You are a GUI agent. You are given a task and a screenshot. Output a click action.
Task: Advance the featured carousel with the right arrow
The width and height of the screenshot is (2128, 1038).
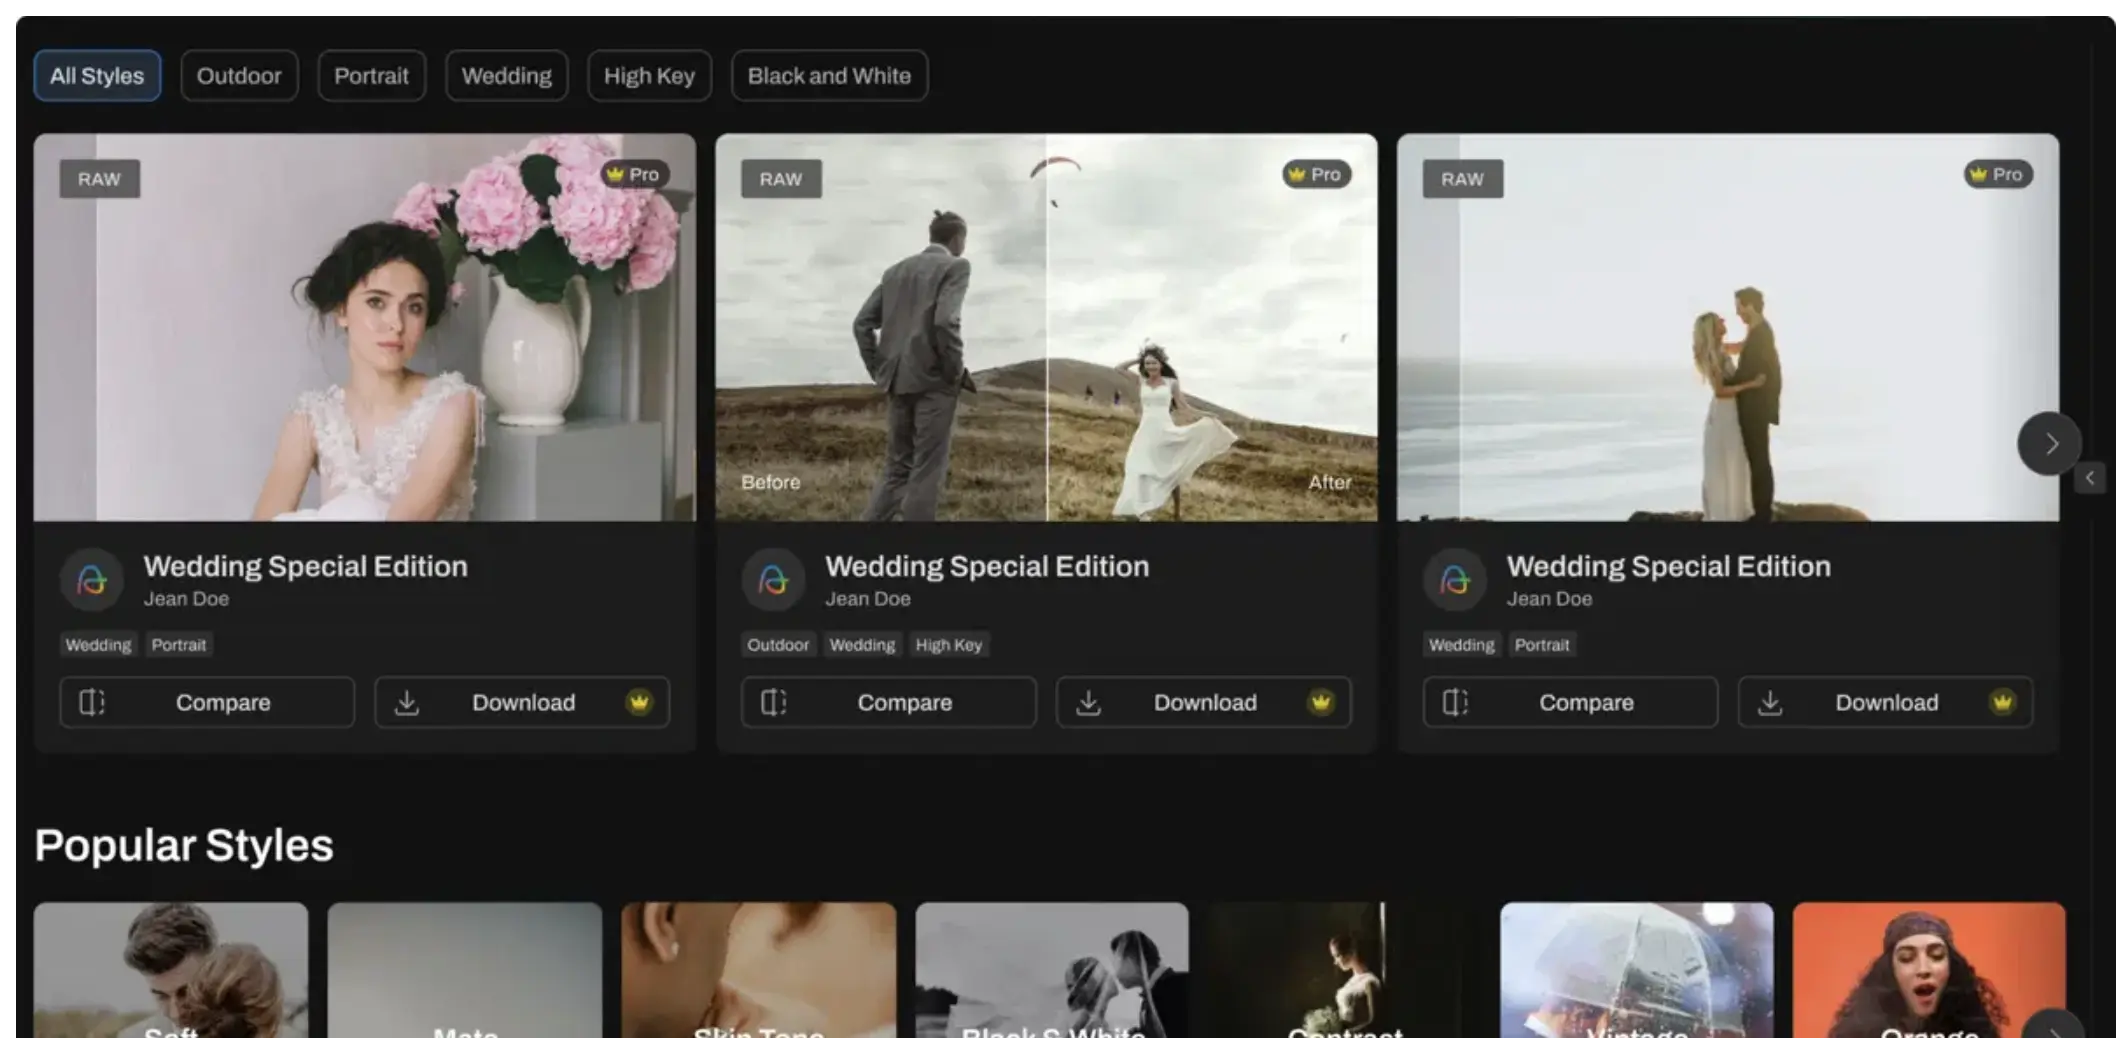[2050, 443]
